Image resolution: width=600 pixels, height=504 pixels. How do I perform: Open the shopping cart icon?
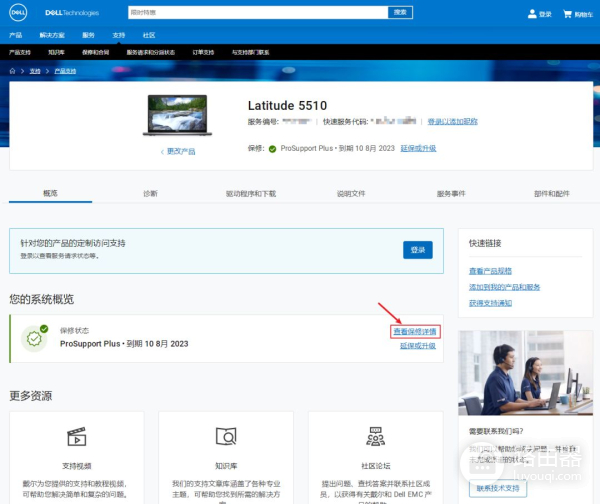[x=568, y=14]
